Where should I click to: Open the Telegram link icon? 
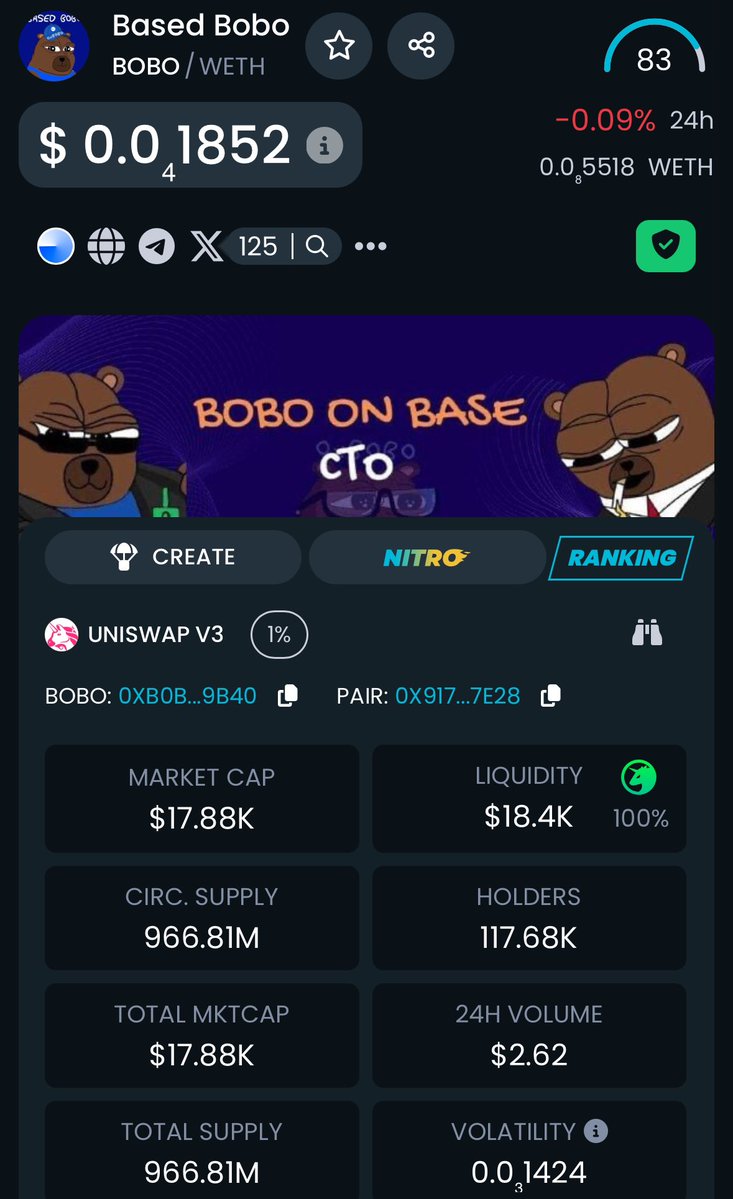(157, 246)
